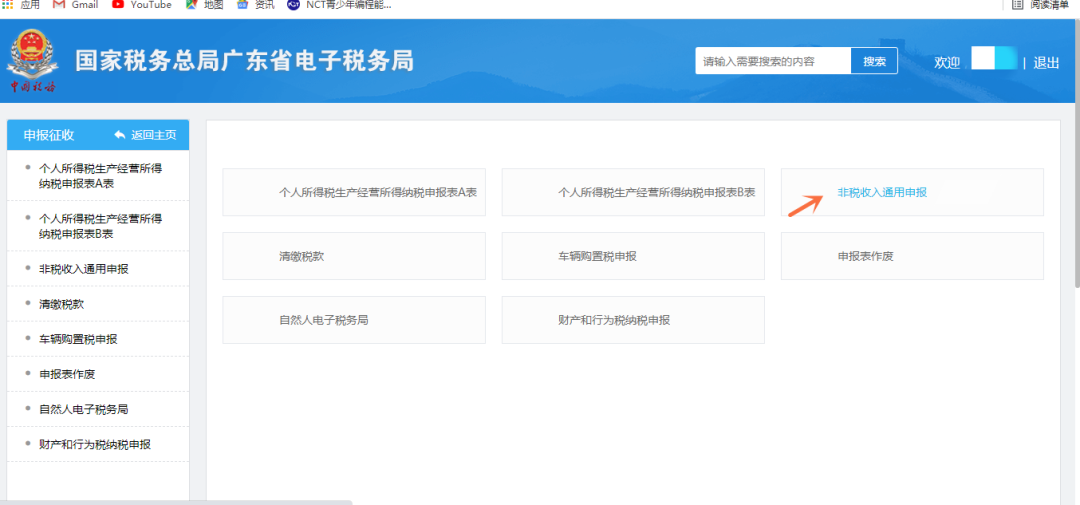Select sidebar item 自然人电子税务局
This screenshot has height=505, width=1080.
98,409
